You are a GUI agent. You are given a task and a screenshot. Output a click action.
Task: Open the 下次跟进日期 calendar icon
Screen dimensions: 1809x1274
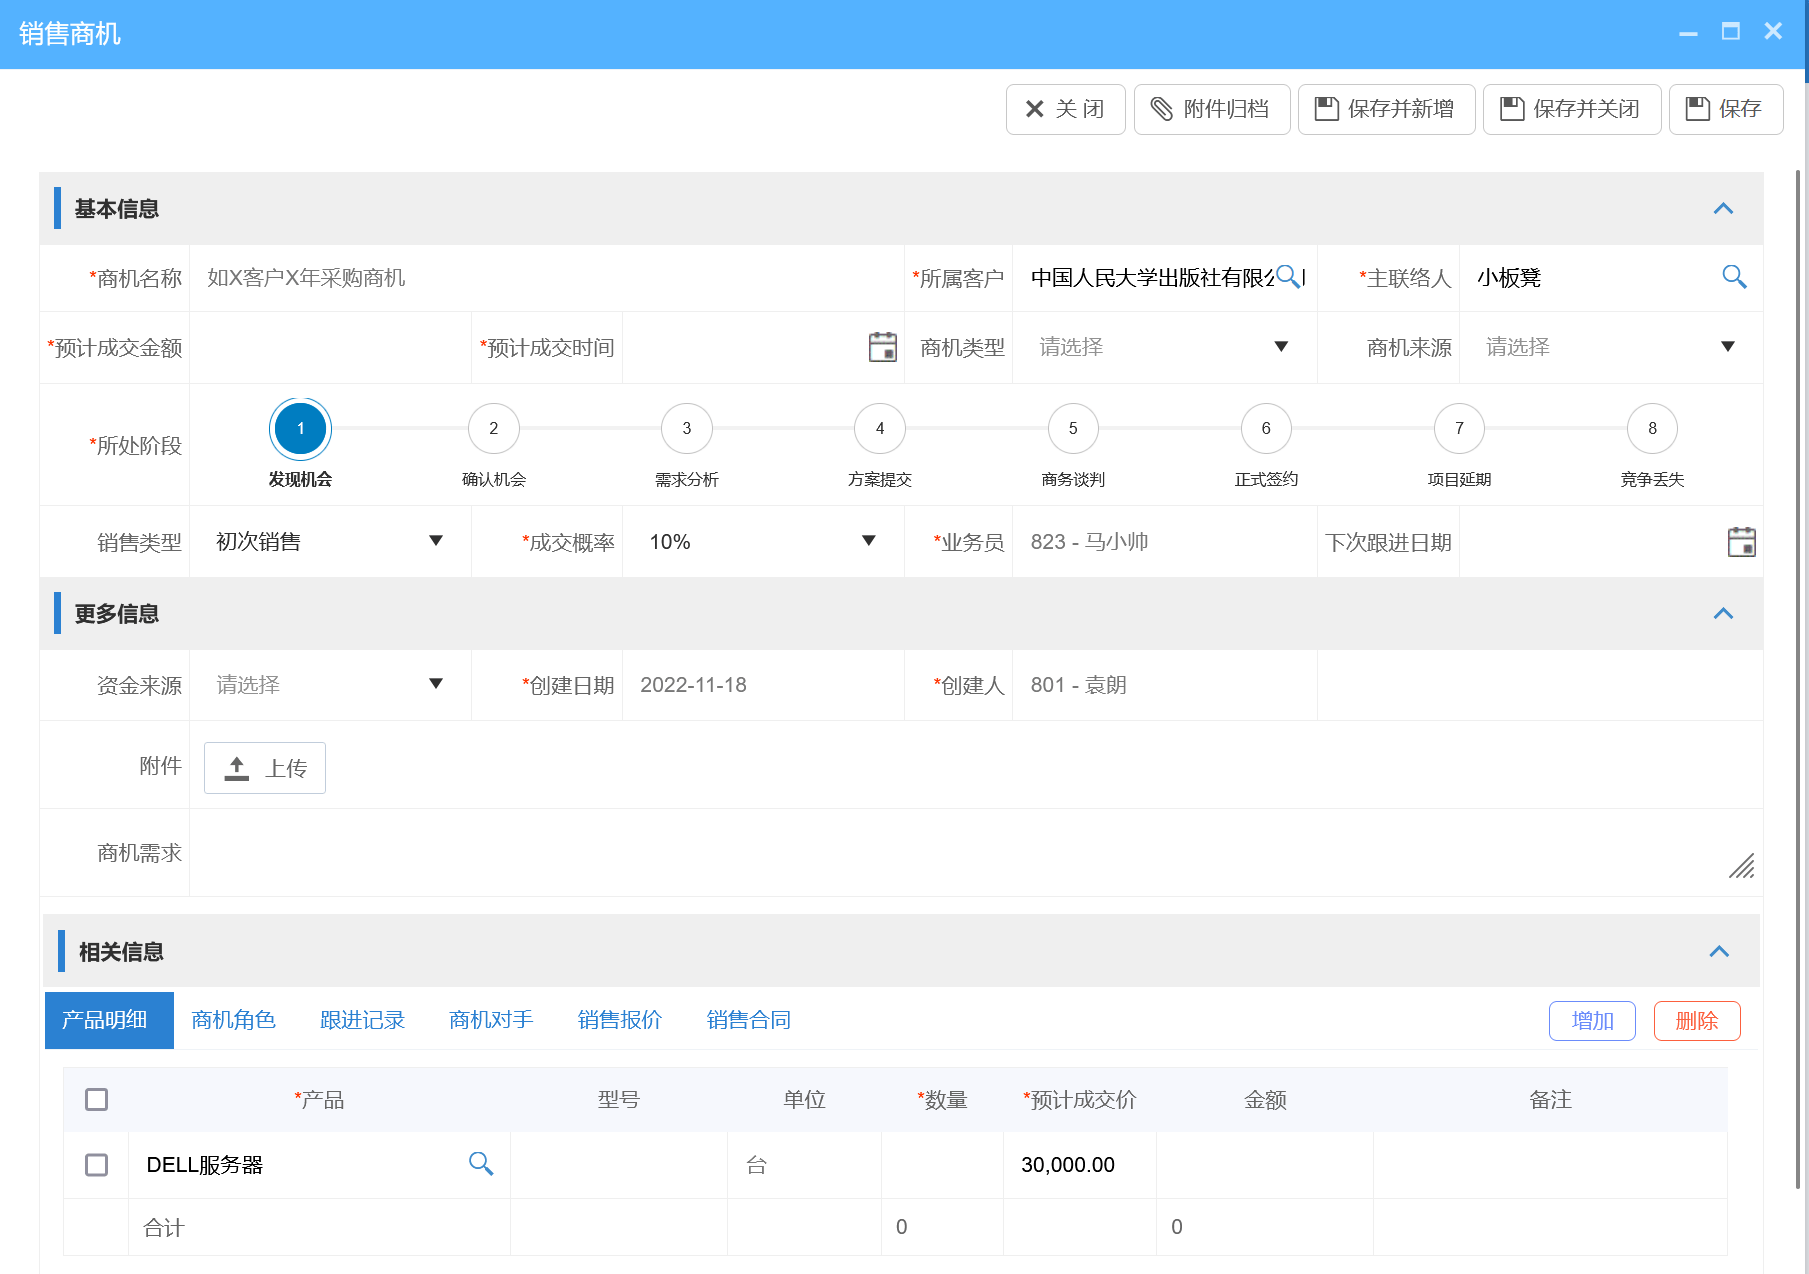tap(1741, 541)
